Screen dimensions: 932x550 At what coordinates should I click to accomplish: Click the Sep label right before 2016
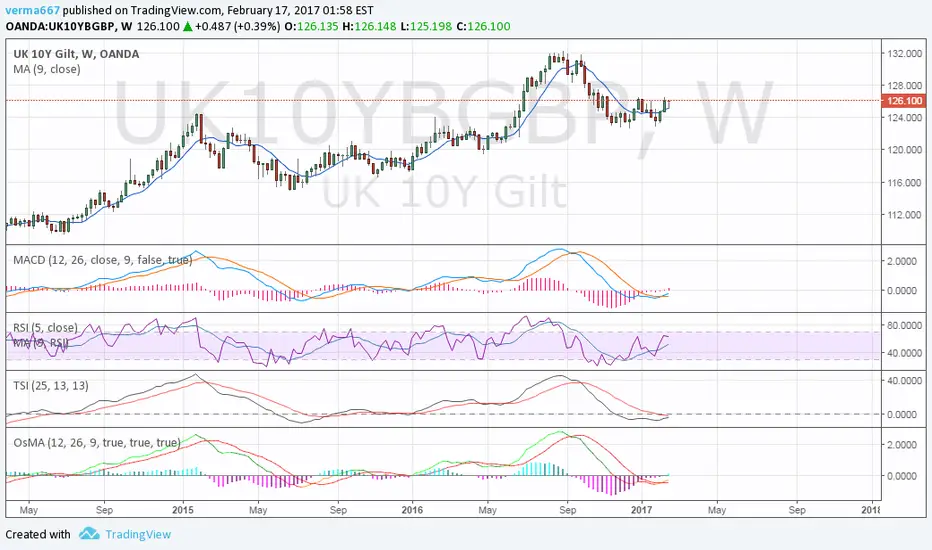[338, 510]
